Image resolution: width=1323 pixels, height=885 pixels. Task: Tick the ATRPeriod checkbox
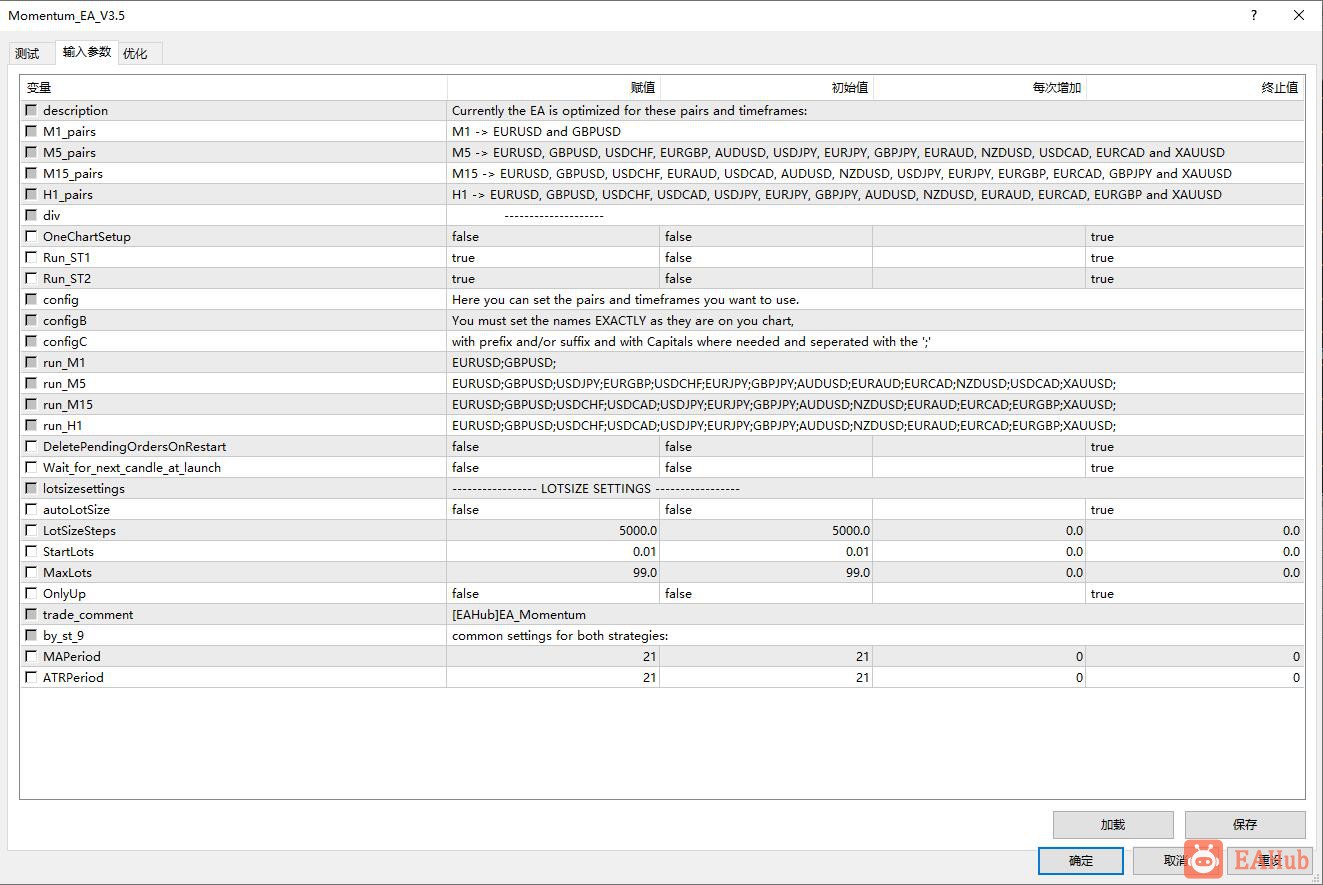31,677
